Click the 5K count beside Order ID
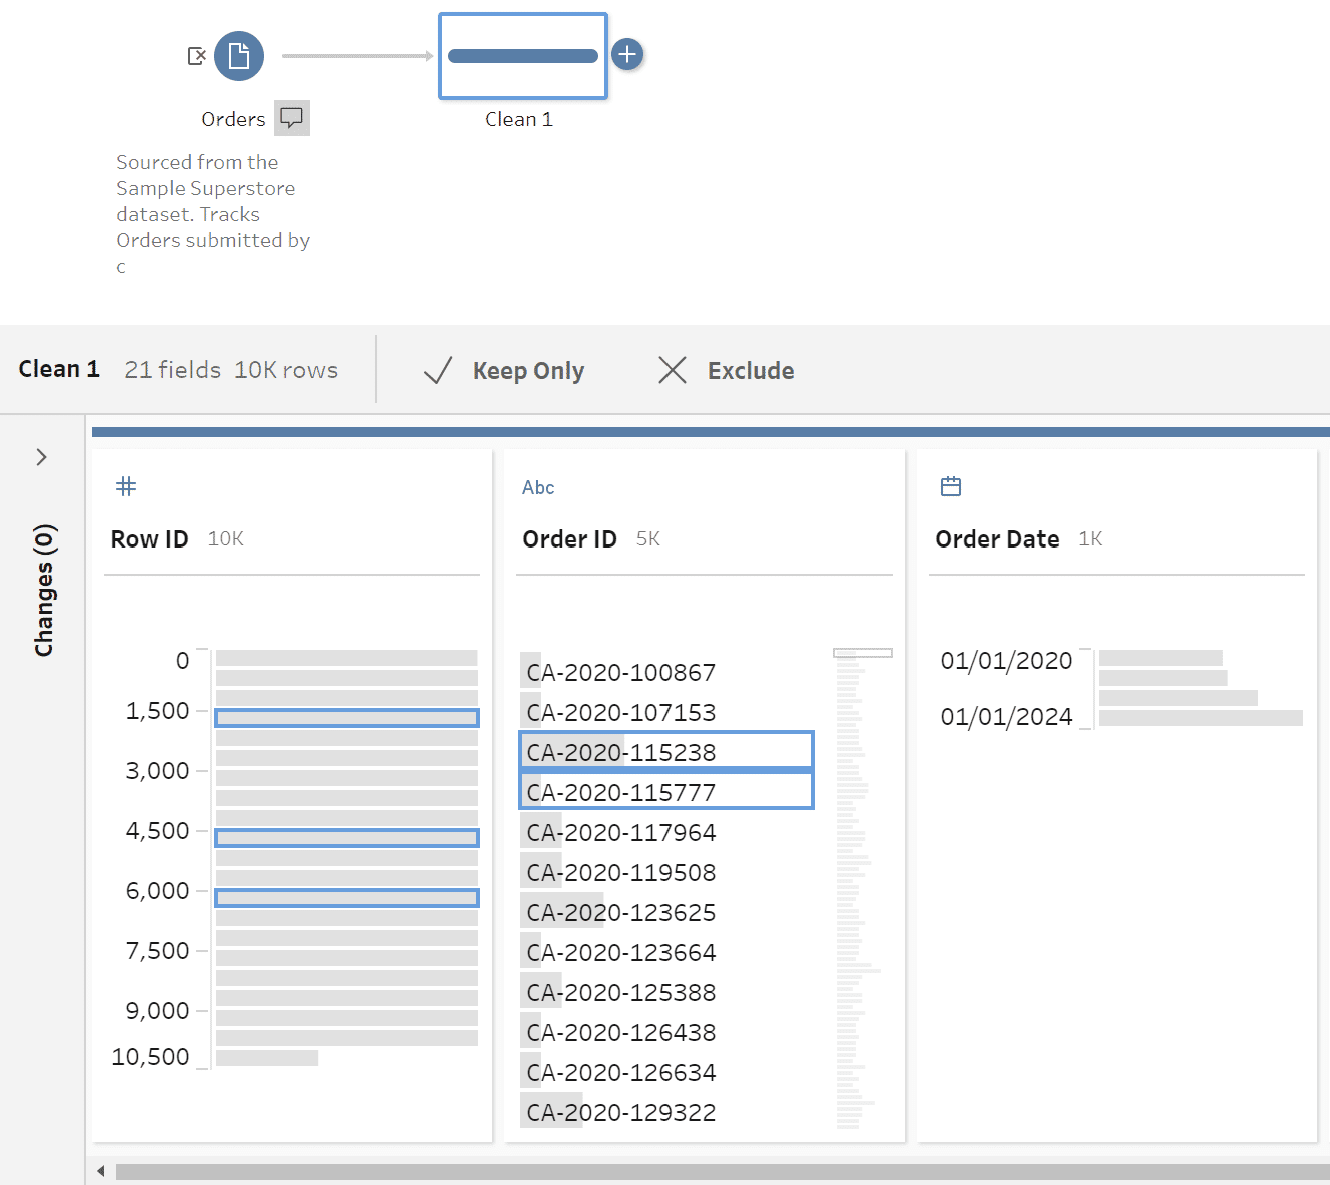The image size is (1330, 1185). click(648, 539)
